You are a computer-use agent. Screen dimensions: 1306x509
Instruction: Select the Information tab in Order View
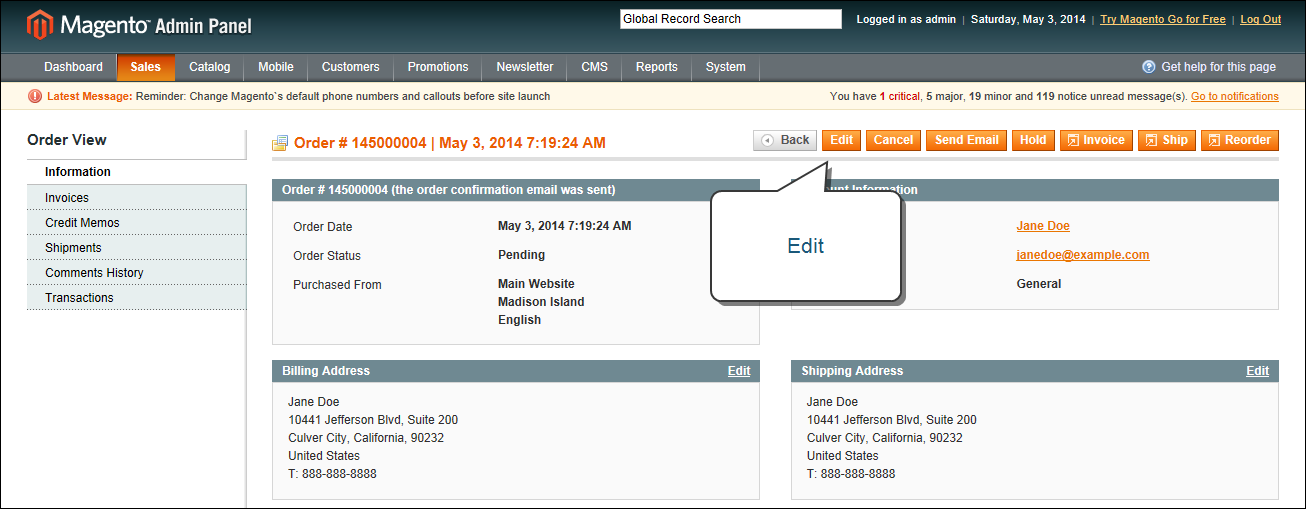coord(136,172)
